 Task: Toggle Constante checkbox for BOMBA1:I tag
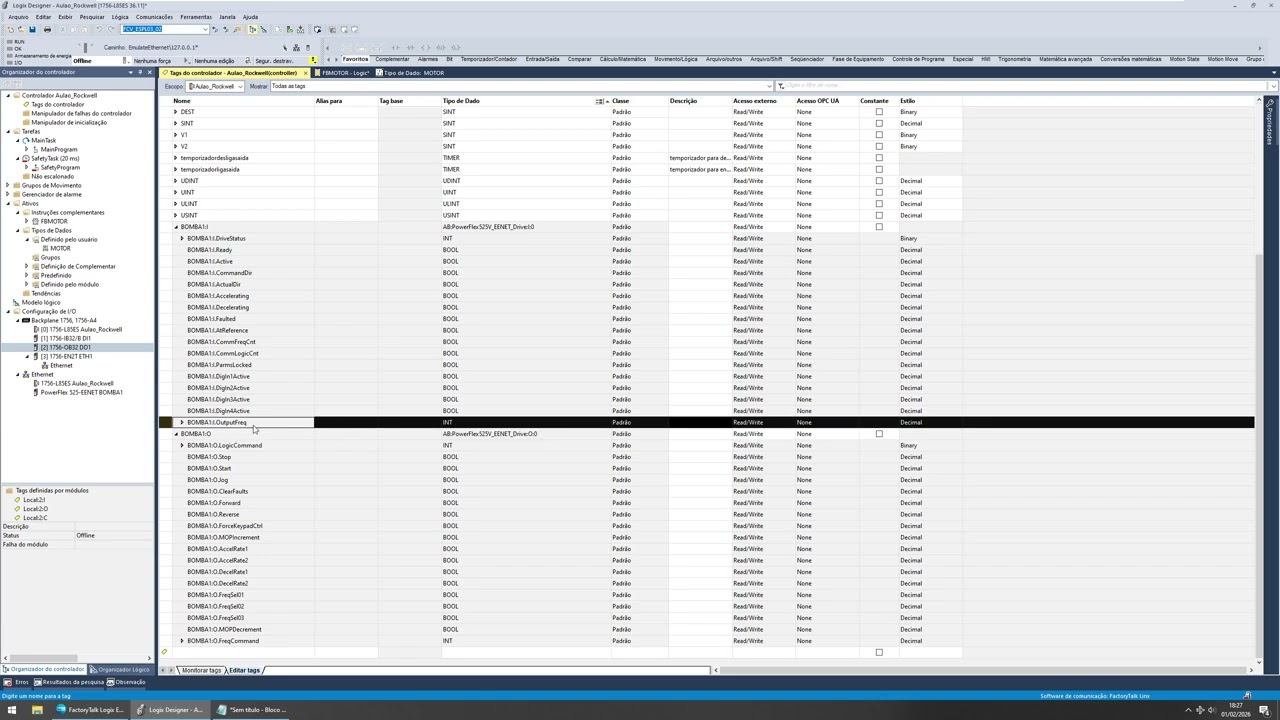tap(879, 227)
